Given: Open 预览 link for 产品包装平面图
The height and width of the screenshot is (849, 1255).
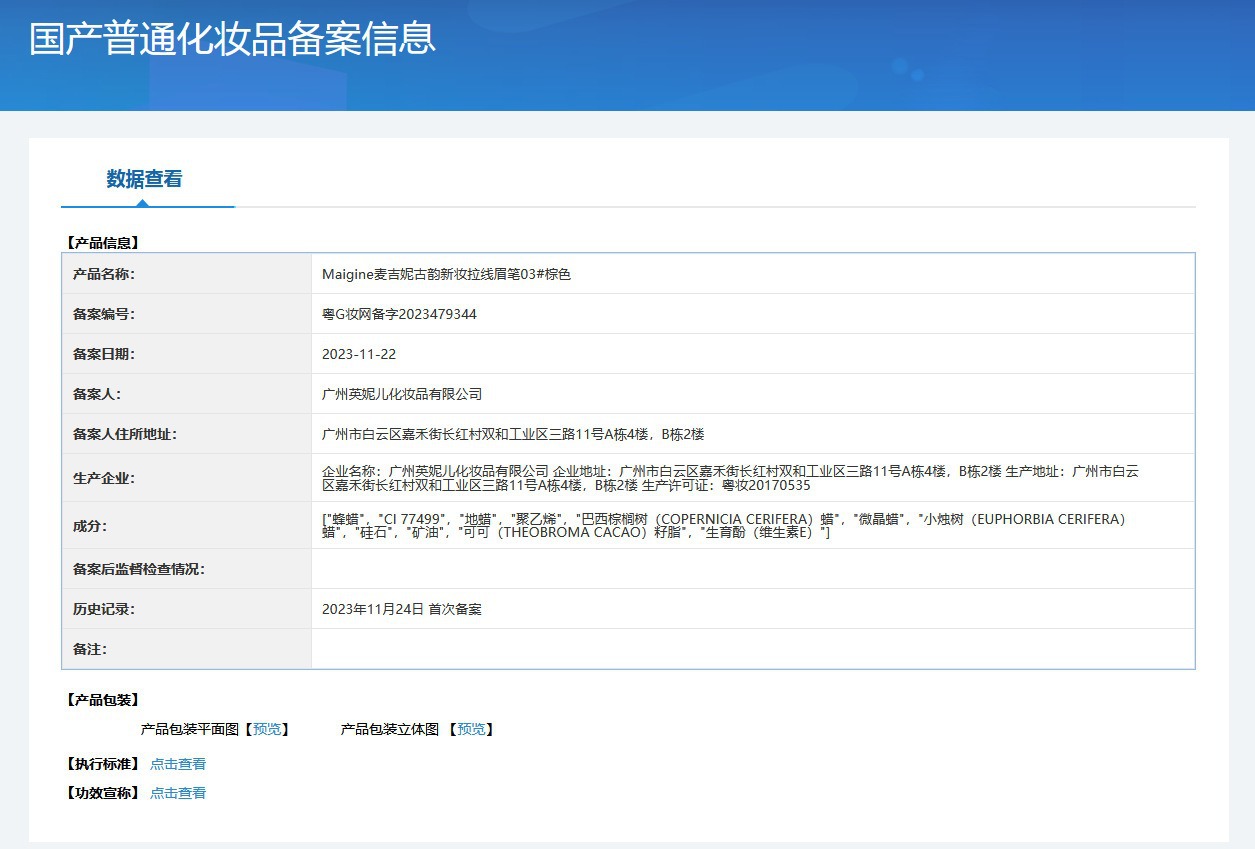Looking at the screenshot, I should pyautogui.click(x=267, y=730).
